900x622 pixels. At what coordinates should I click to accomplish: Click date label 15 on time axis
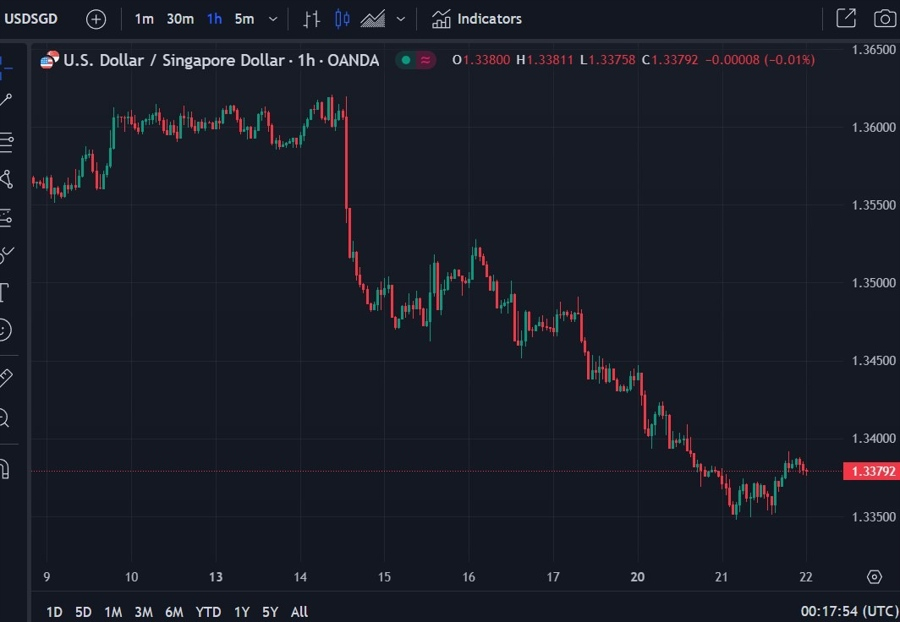tap(384, 577)
